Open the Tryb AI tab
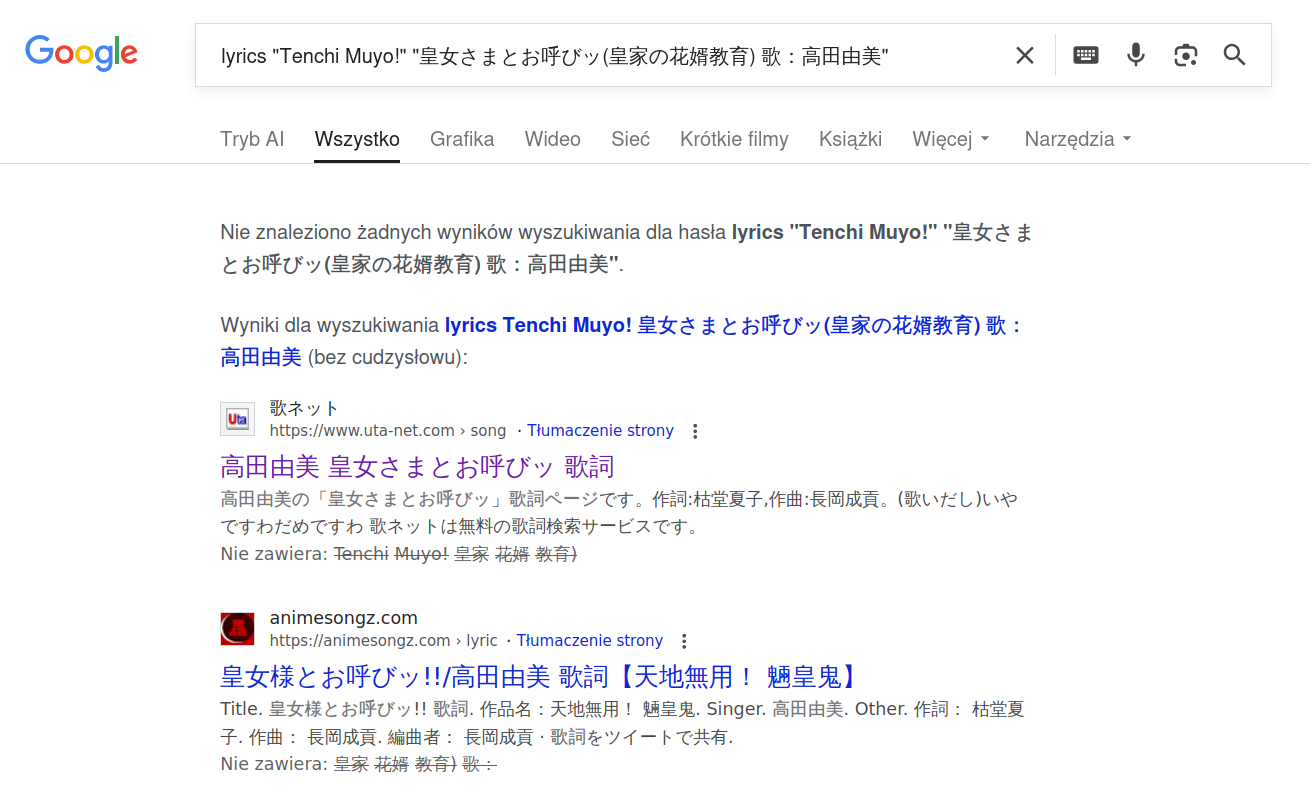Viewport: 1310px width, 798px height. click(252, 139)
